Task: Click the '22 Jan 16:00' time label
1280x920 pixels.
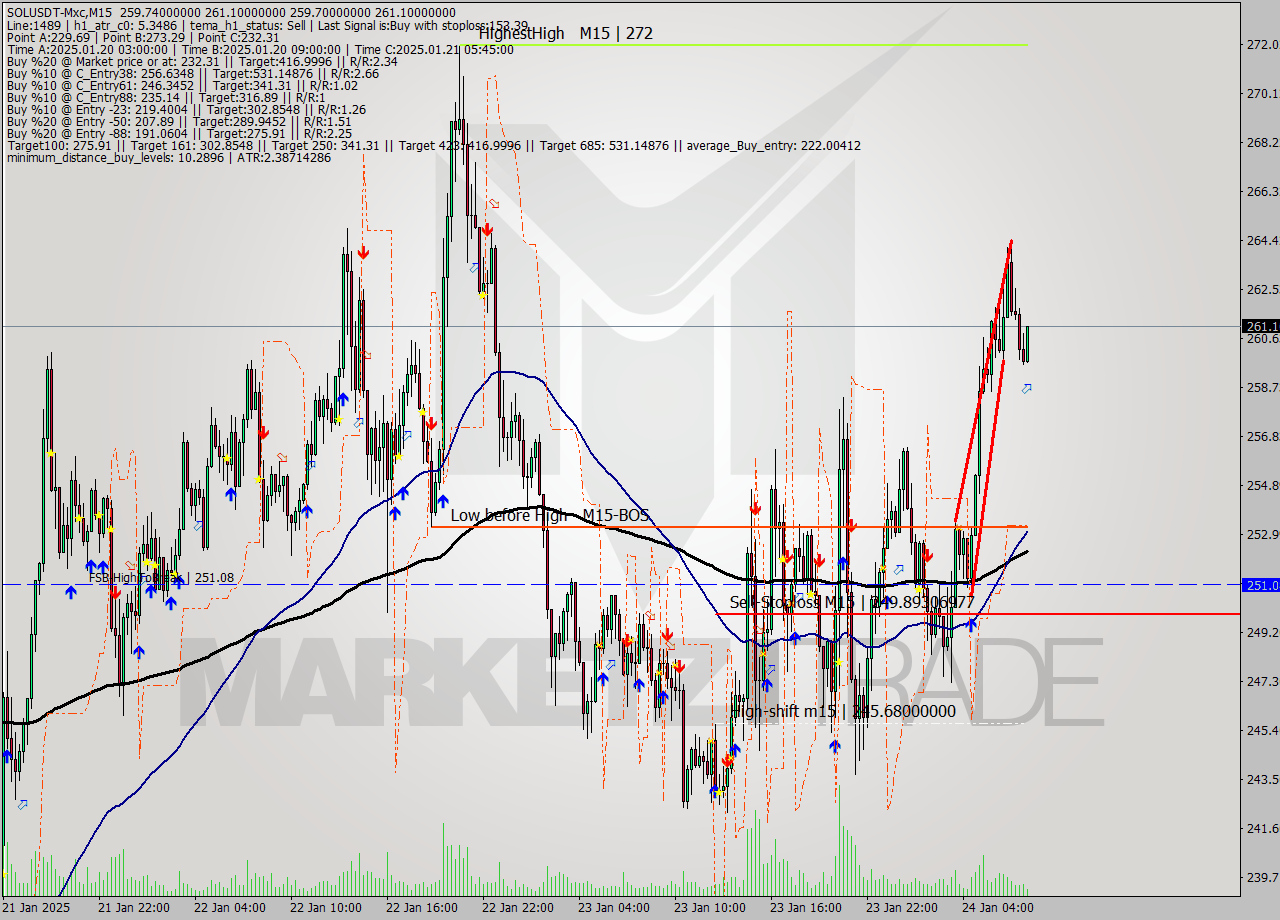Action: click(x=421, y=908)
